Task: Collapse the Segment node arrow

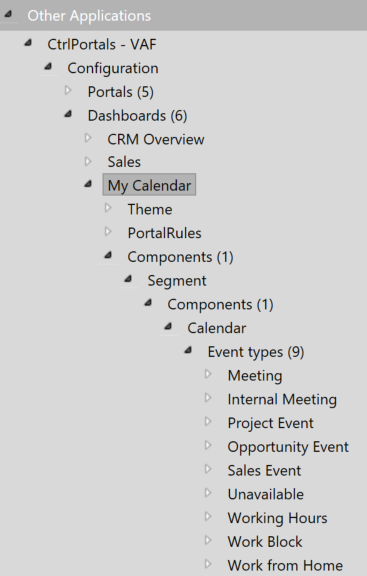Action: coord(128,279)
